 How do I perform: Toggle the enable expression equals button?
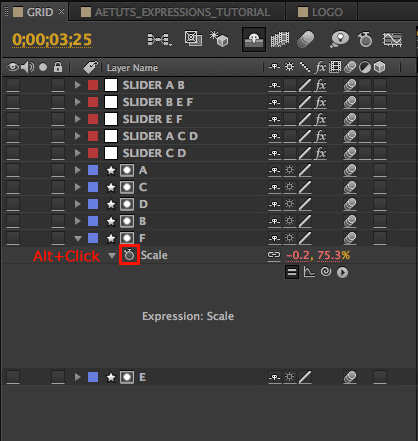[x=292, y=272]
